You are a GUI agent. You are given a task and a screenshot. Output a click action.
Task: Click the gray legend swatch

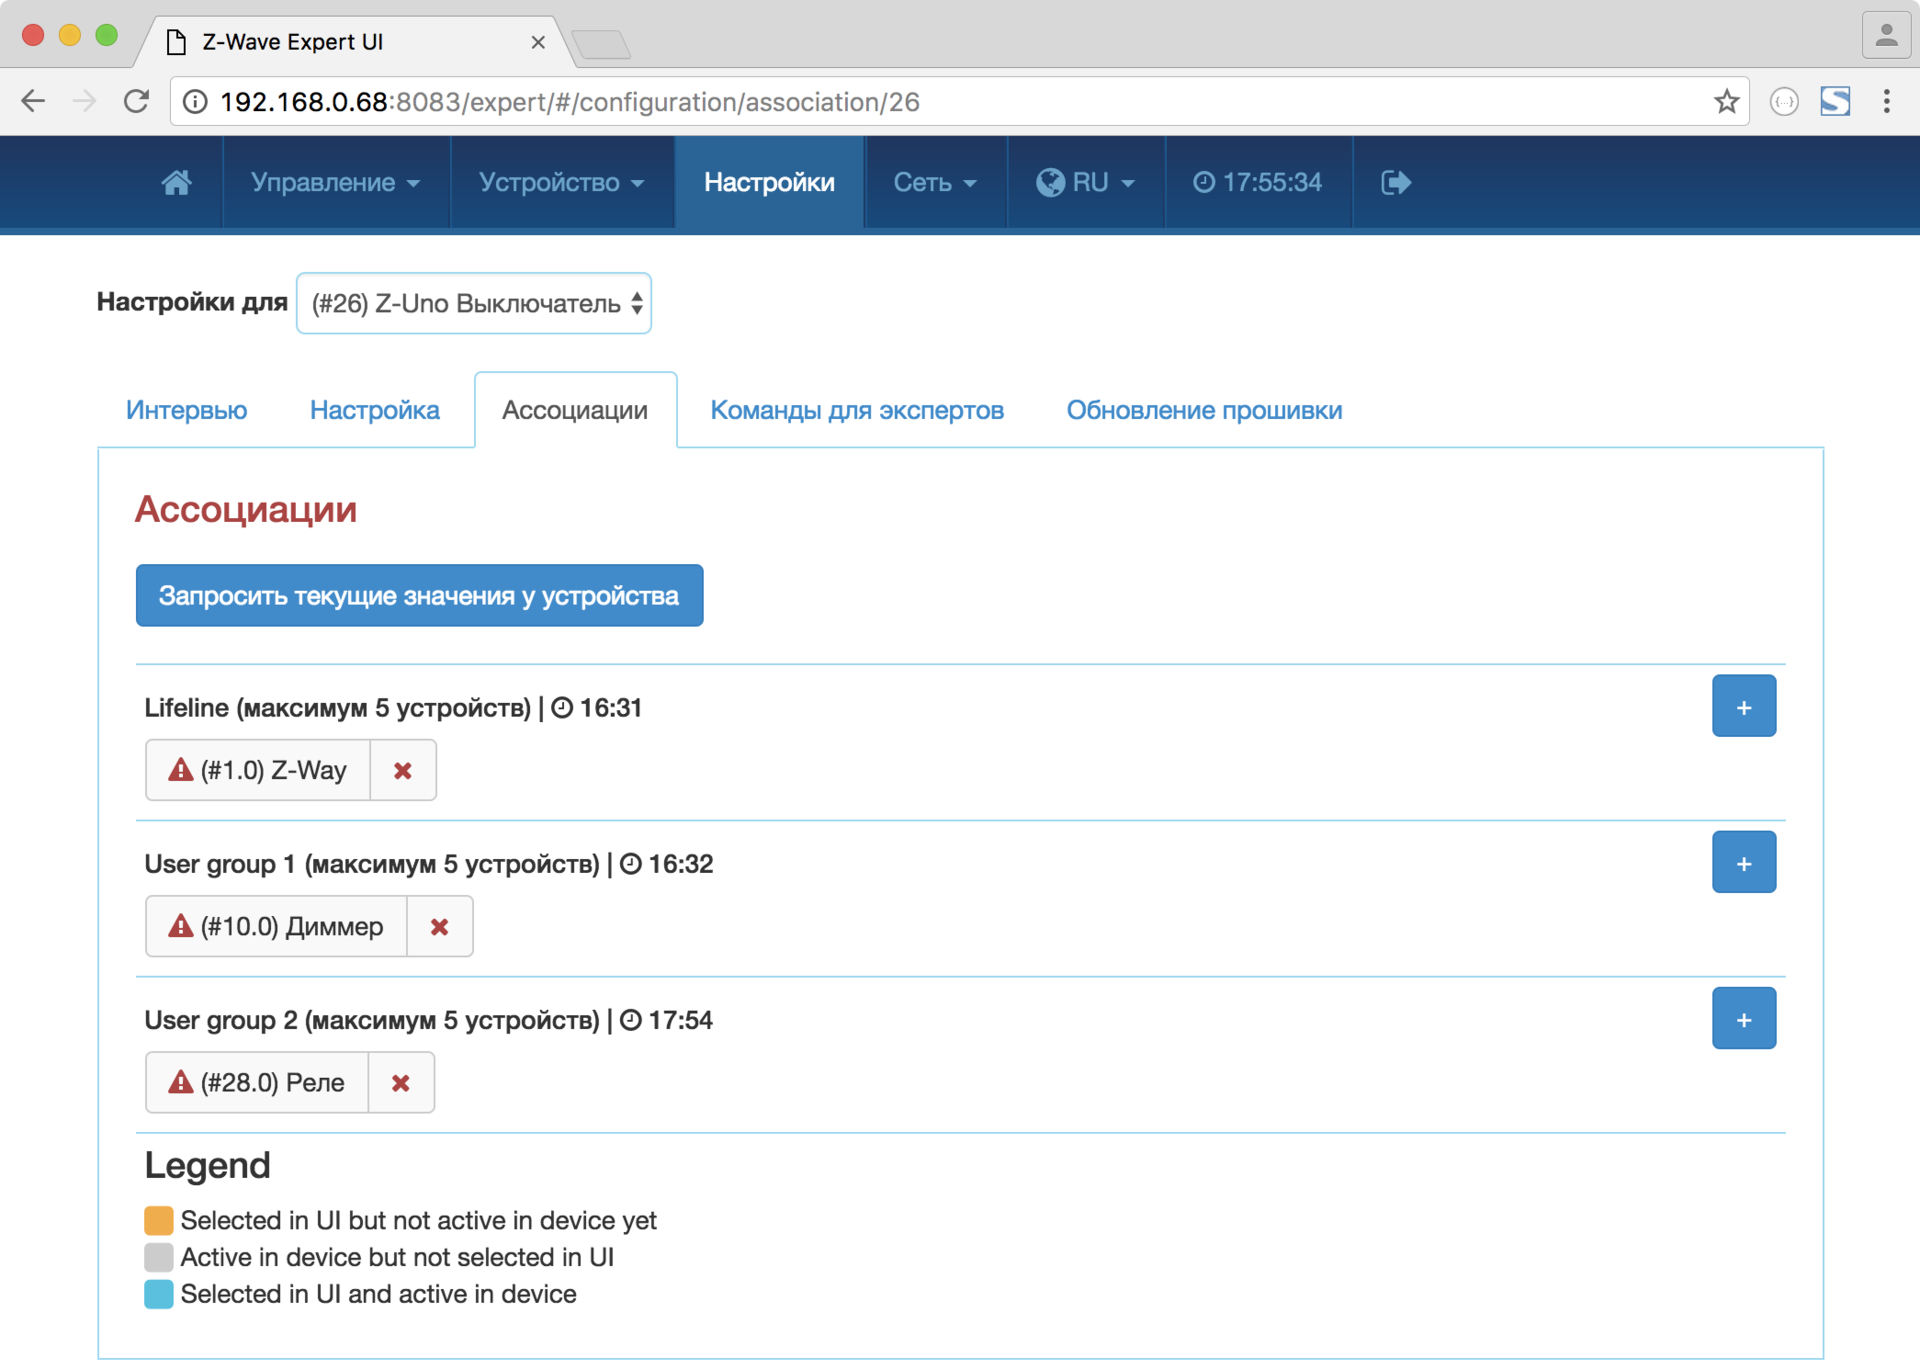[158, 1257]
